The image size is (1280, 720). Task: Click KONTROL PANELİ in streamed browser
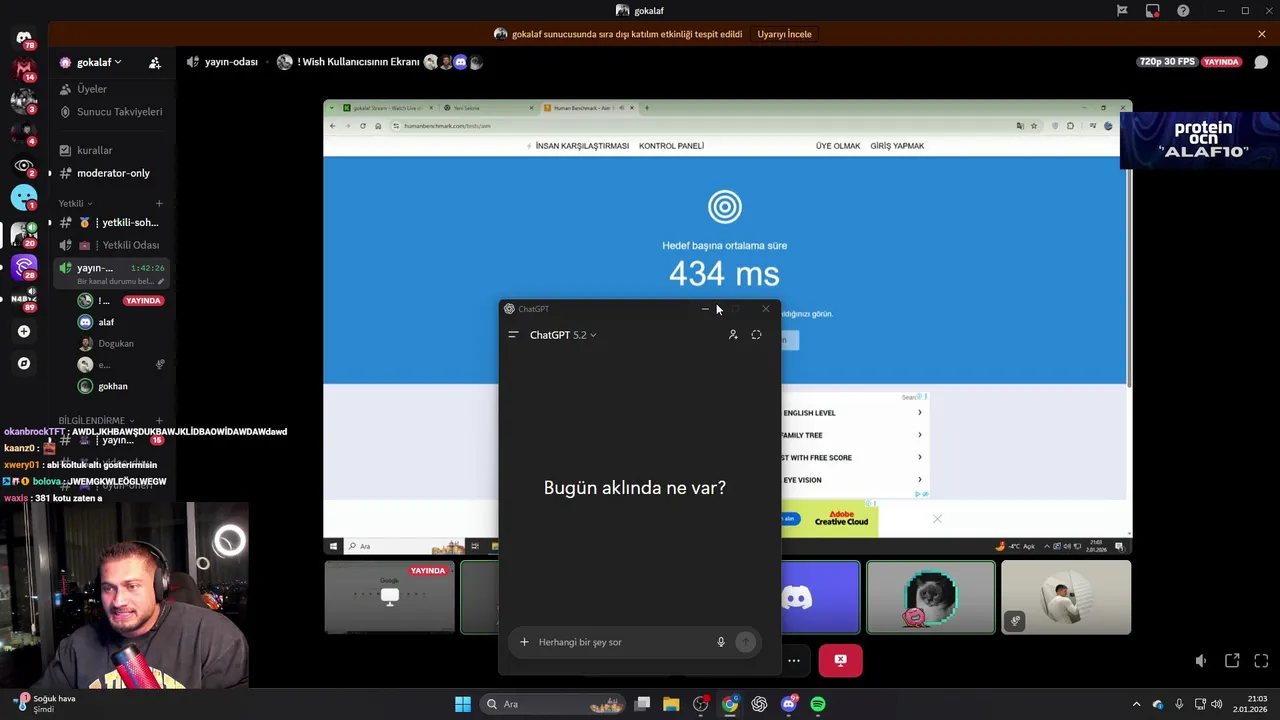click(x=671, y=146)
